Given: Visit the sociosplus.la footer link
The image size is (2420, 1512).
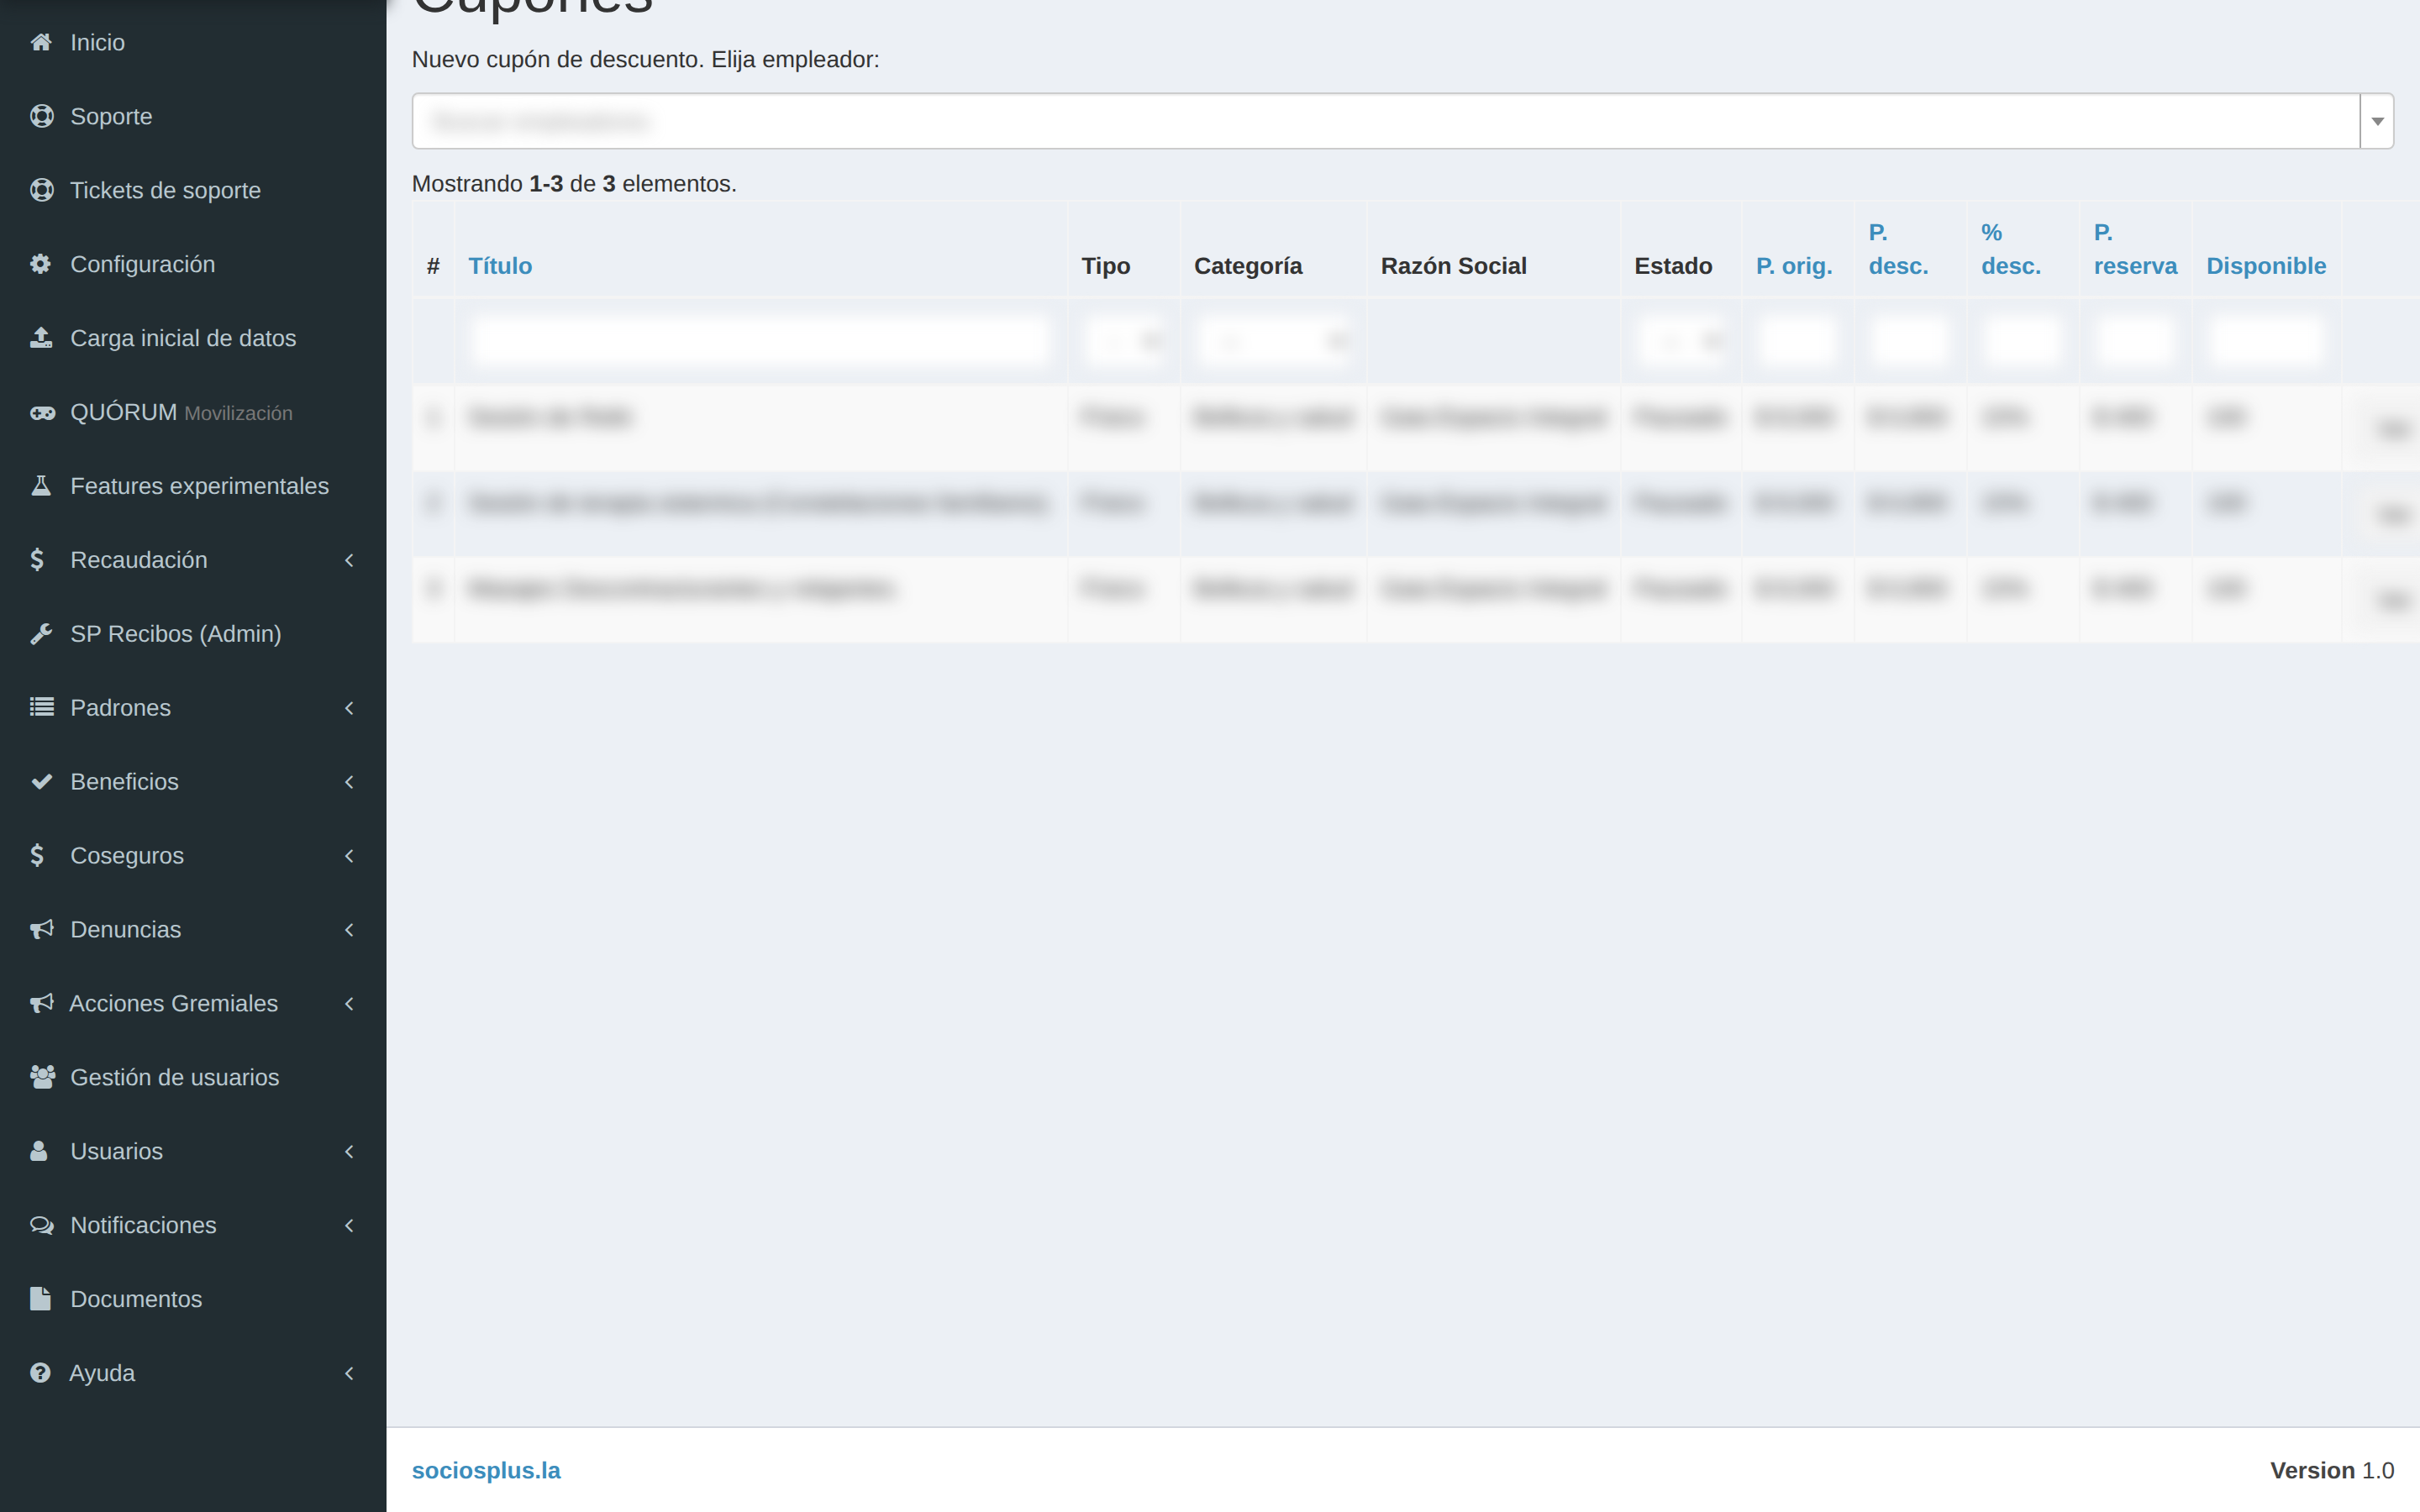Looking at the screenshot, I should click(x=486, y=1470).
